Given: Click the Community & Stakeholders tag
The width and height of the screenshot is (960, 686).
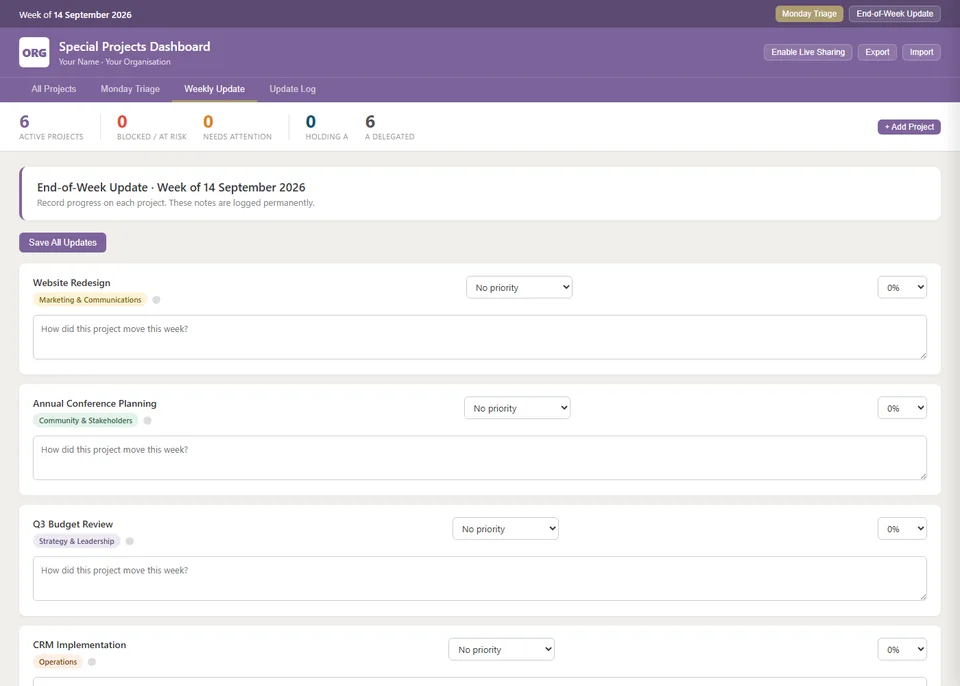Looking at the screenshot, I should [86, 421].
